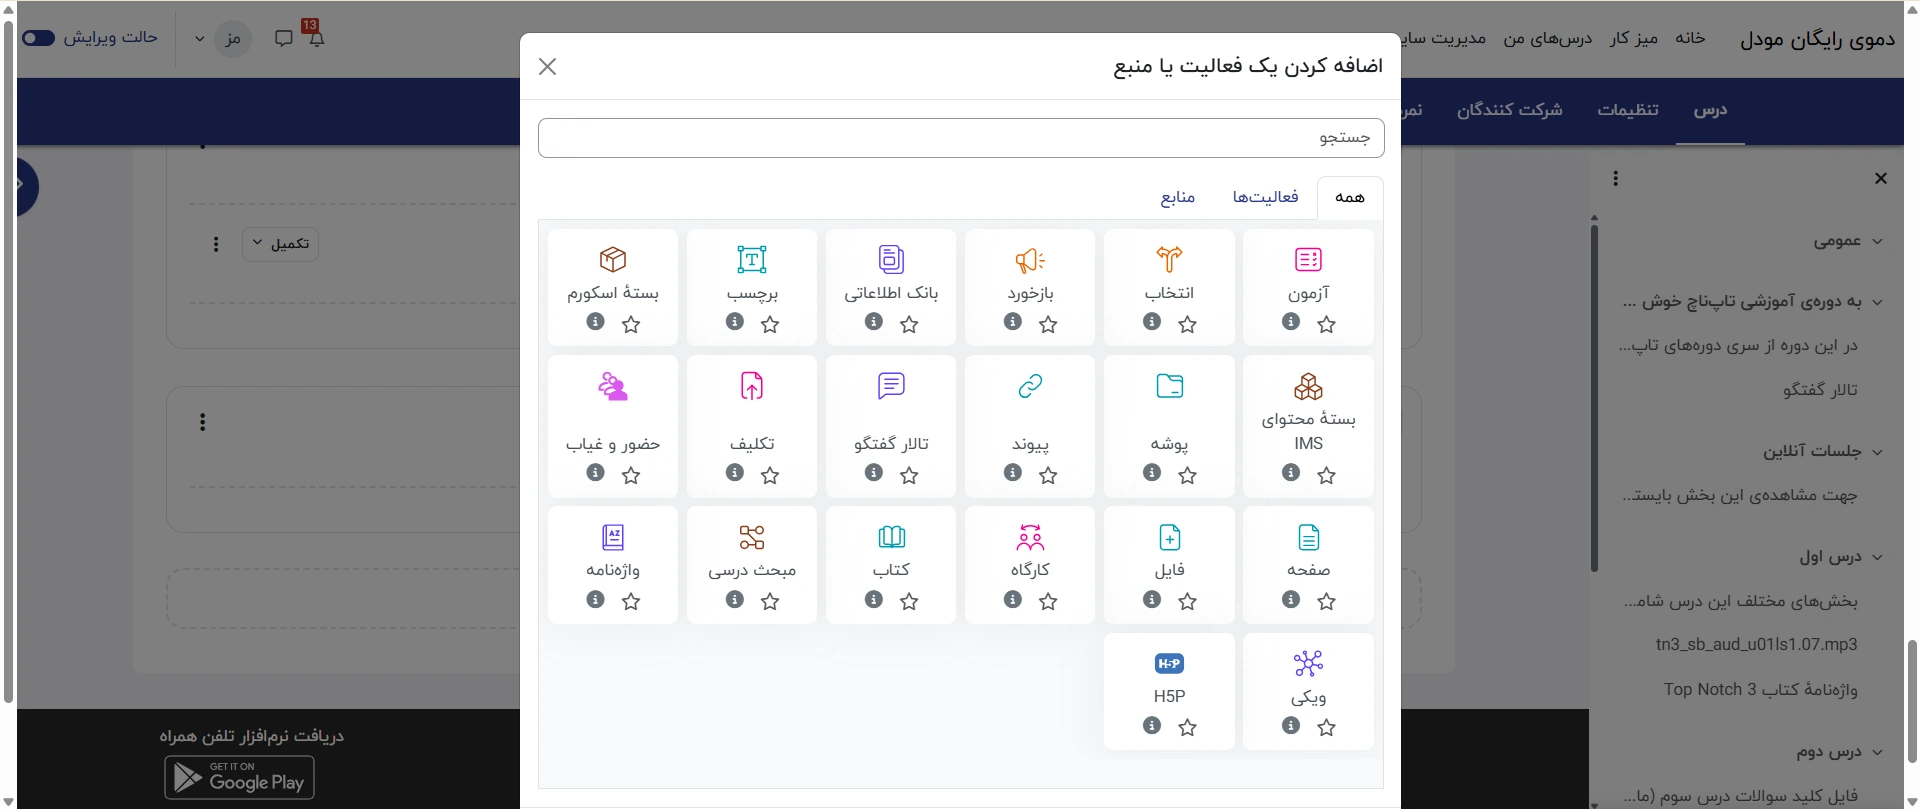Select the حضور و غیاب (Attendance) icon
Image resolution: width=1920 pixels, height=809 pixels.
(x=613, y=386)
